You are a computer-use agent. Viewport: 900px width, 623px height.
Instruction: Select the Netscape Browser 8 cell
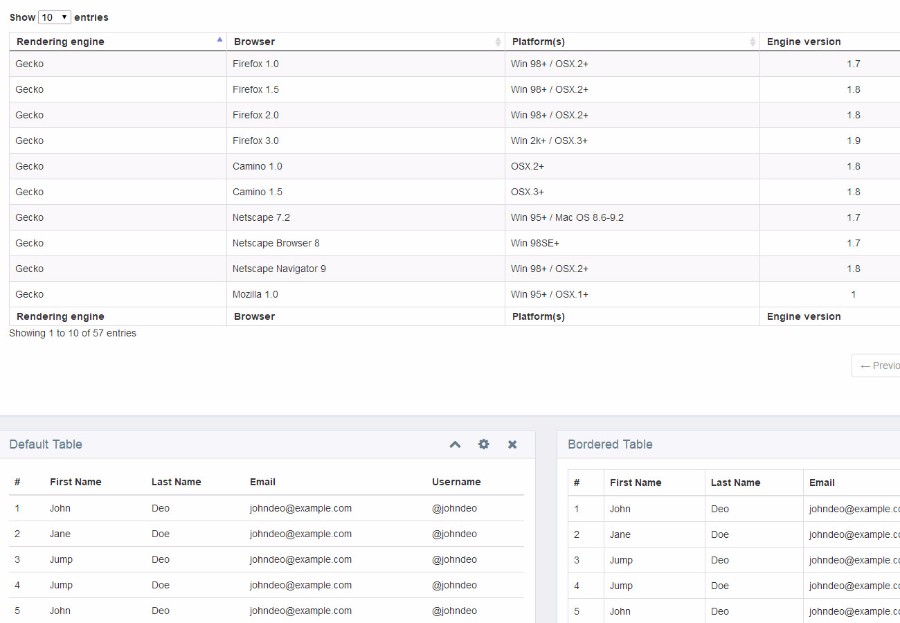click(x=366, y=243)
